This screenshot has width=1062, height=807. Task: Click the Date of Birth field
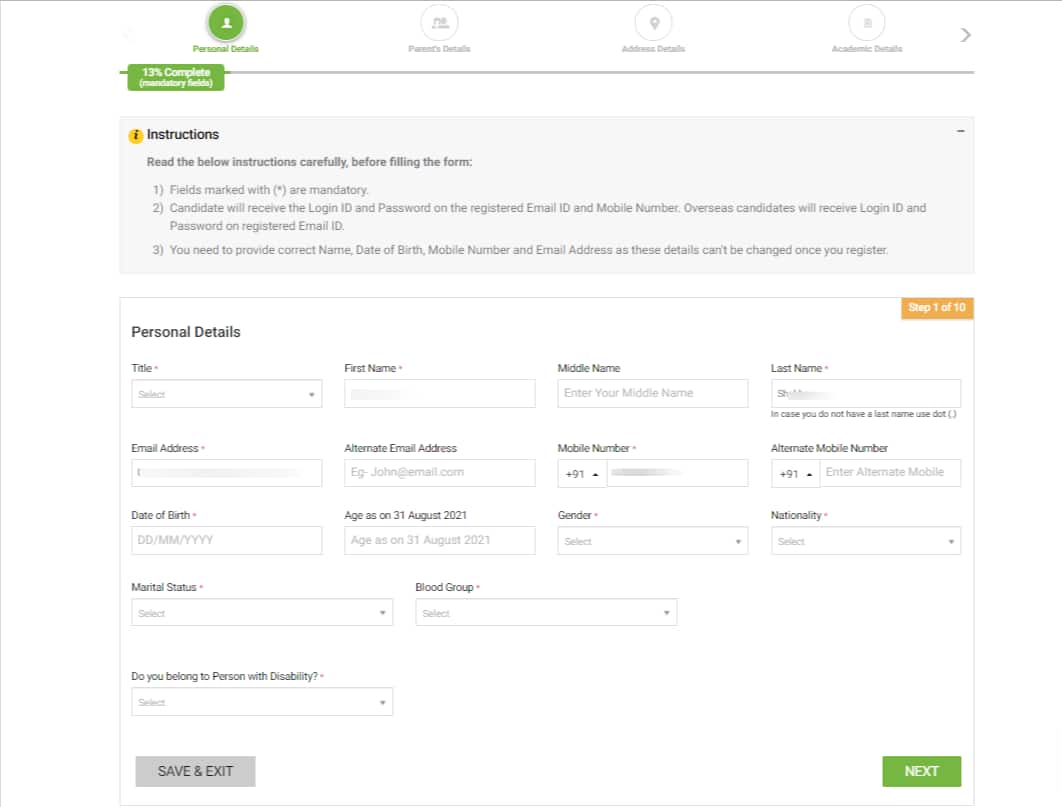pyautogui.click(x=226, y=540)
